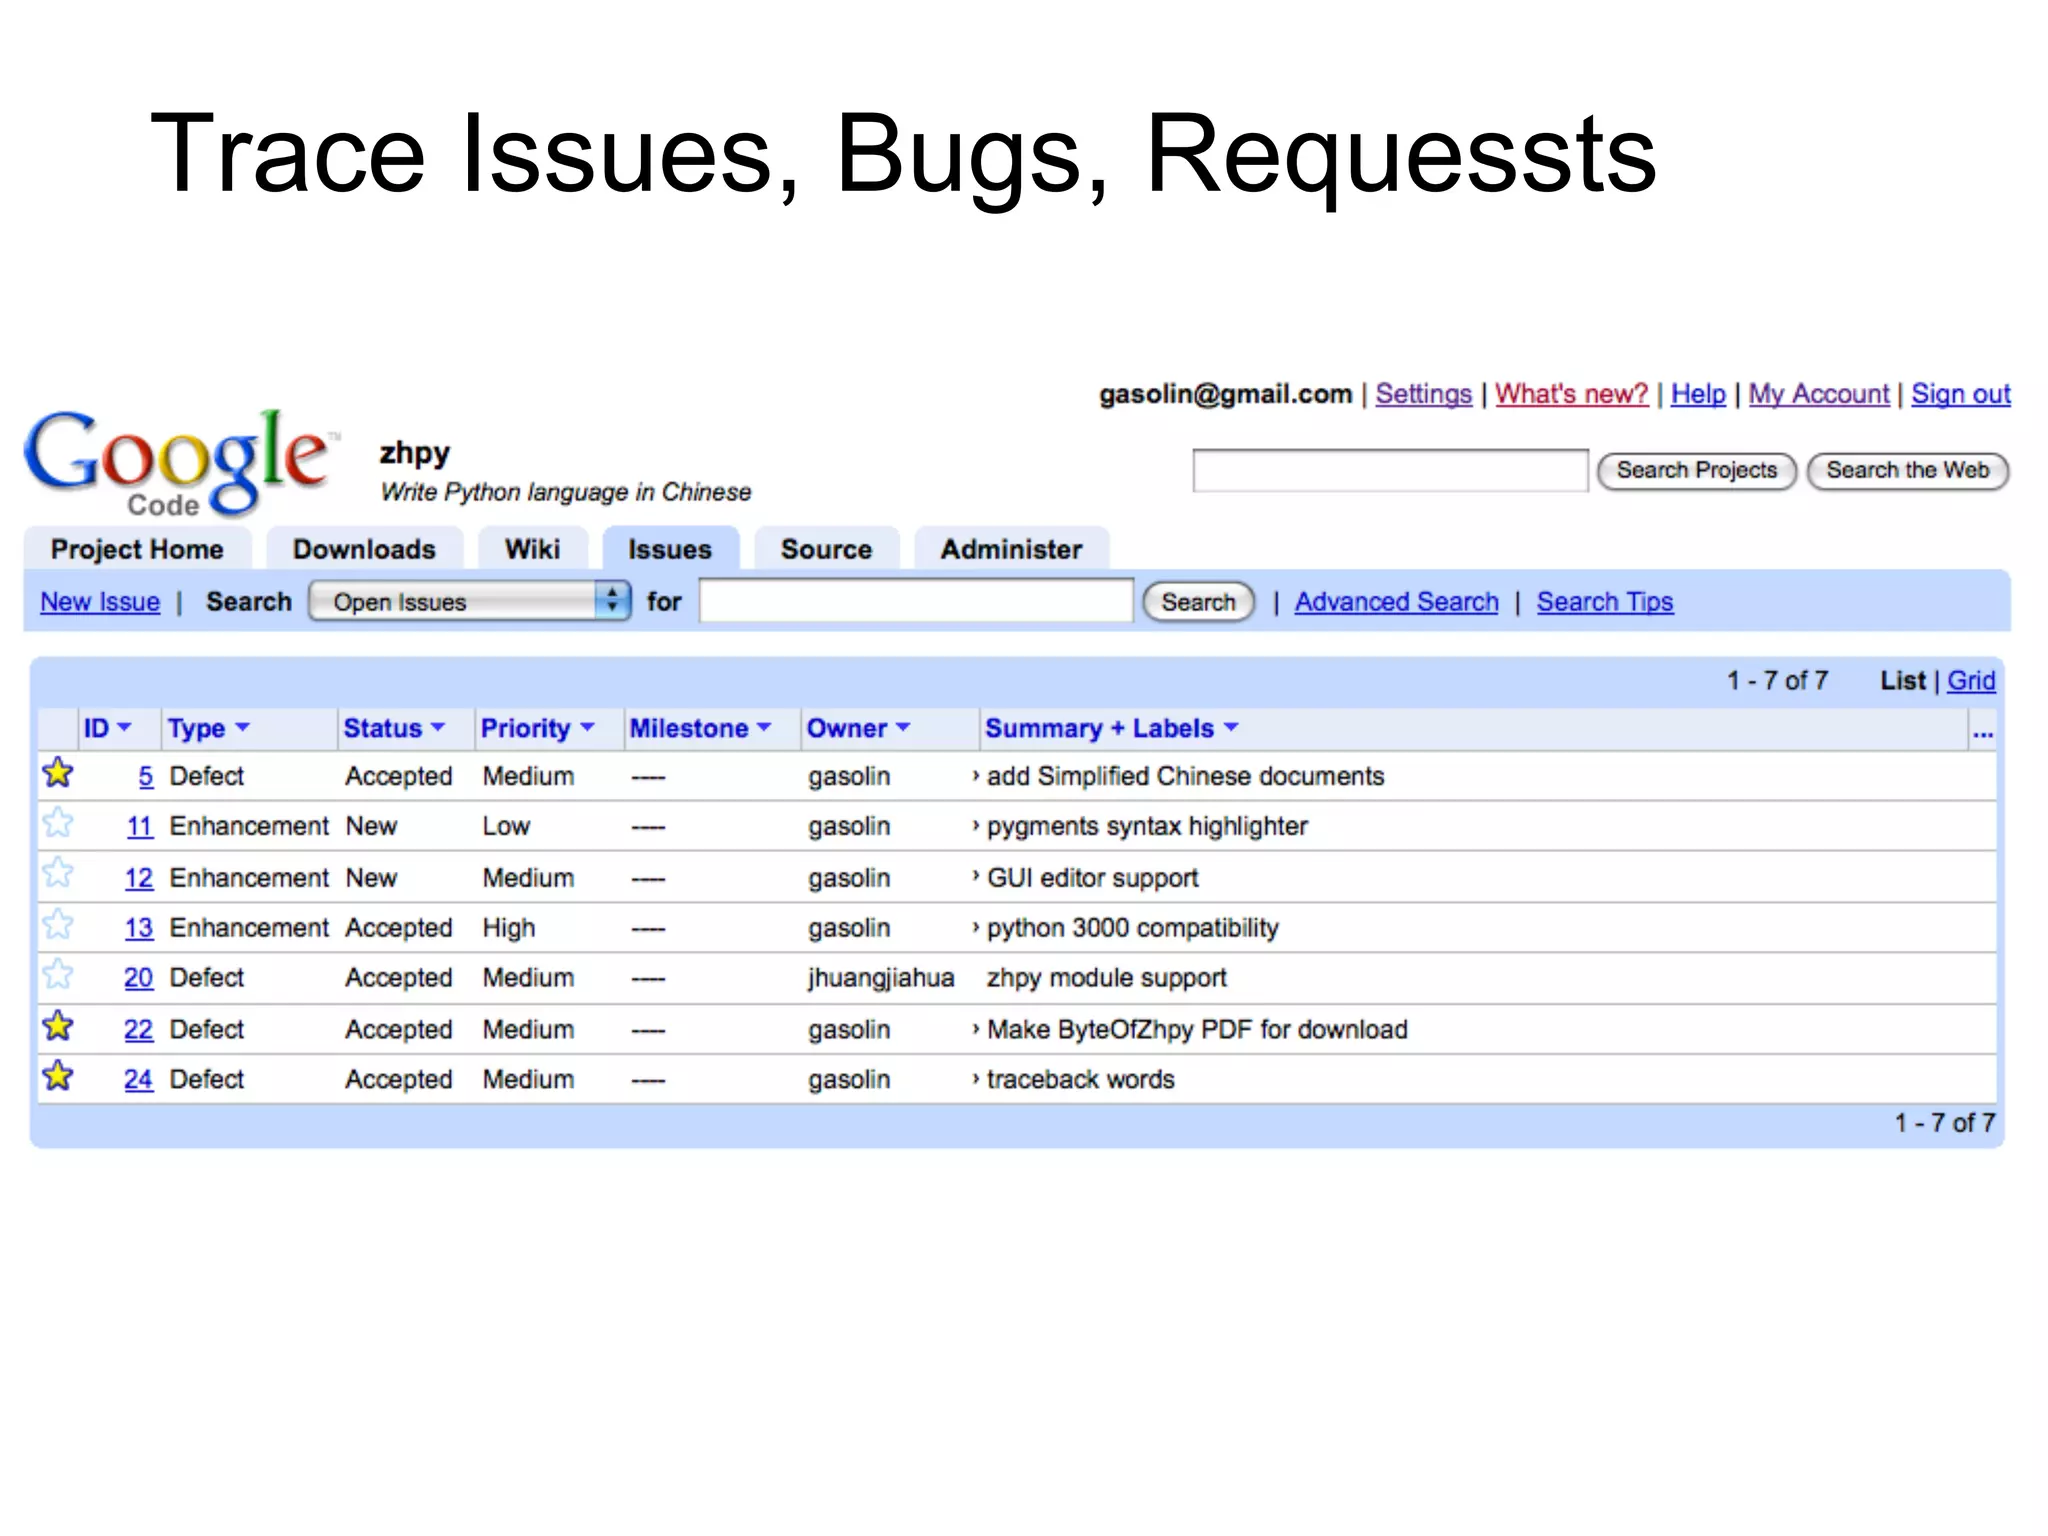Open Search Tips
The image size is (2048, 1536).
[x=1605, y=602]
